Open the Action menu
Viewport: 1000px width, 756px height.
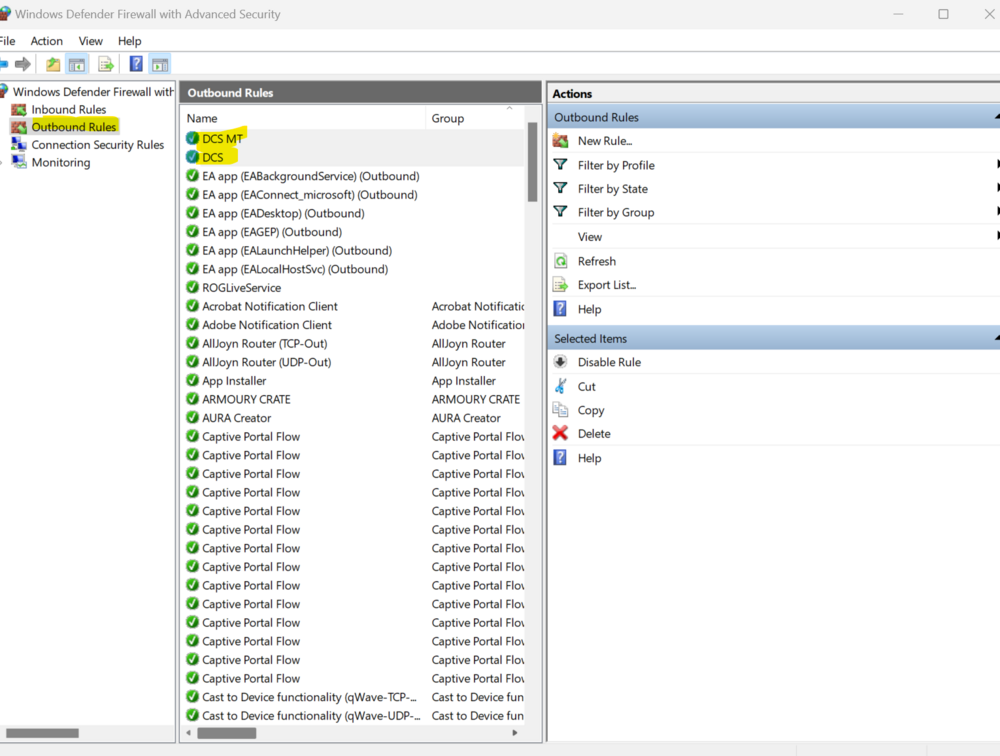[46, 41]
